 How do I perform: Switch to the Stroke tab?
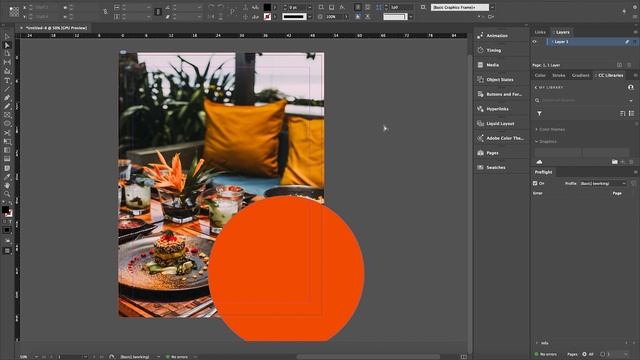click(558, 76)
